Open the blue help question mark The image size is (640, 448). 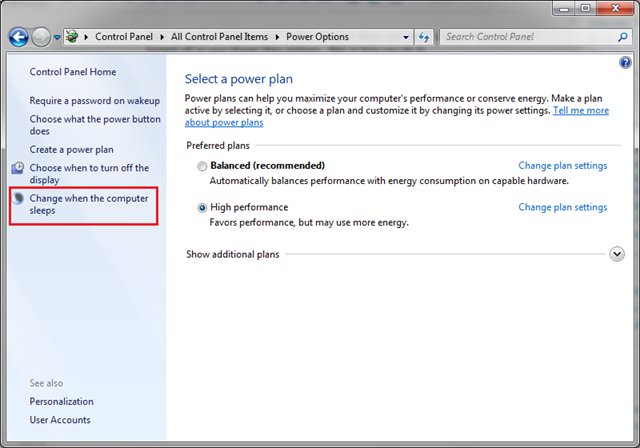(x=625, y=62)
